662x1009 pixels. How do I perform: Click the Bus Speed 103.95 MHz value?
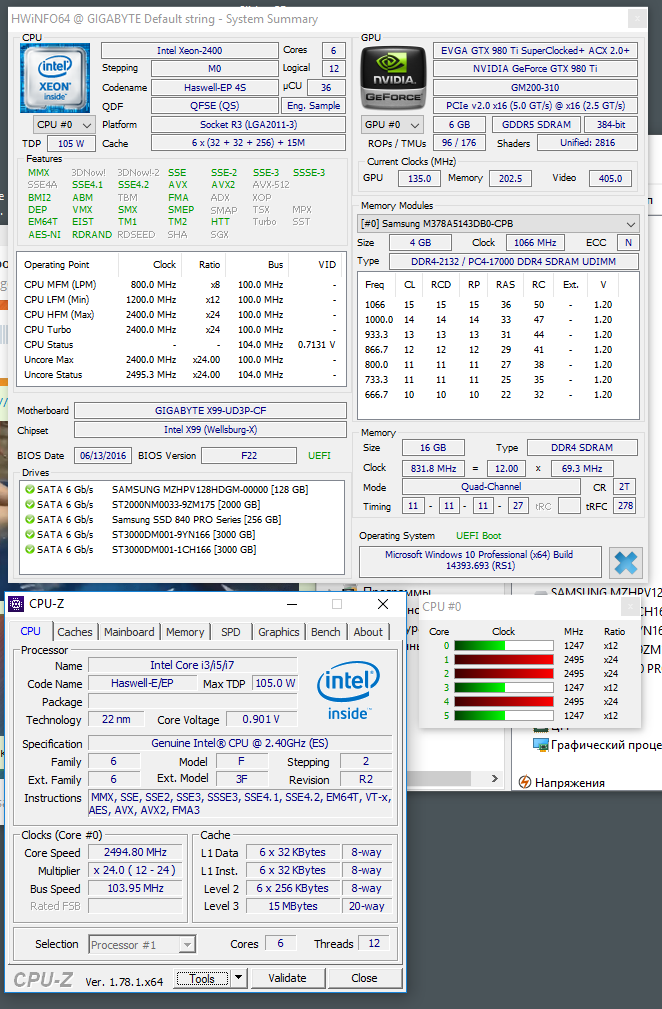coord(135,888)
